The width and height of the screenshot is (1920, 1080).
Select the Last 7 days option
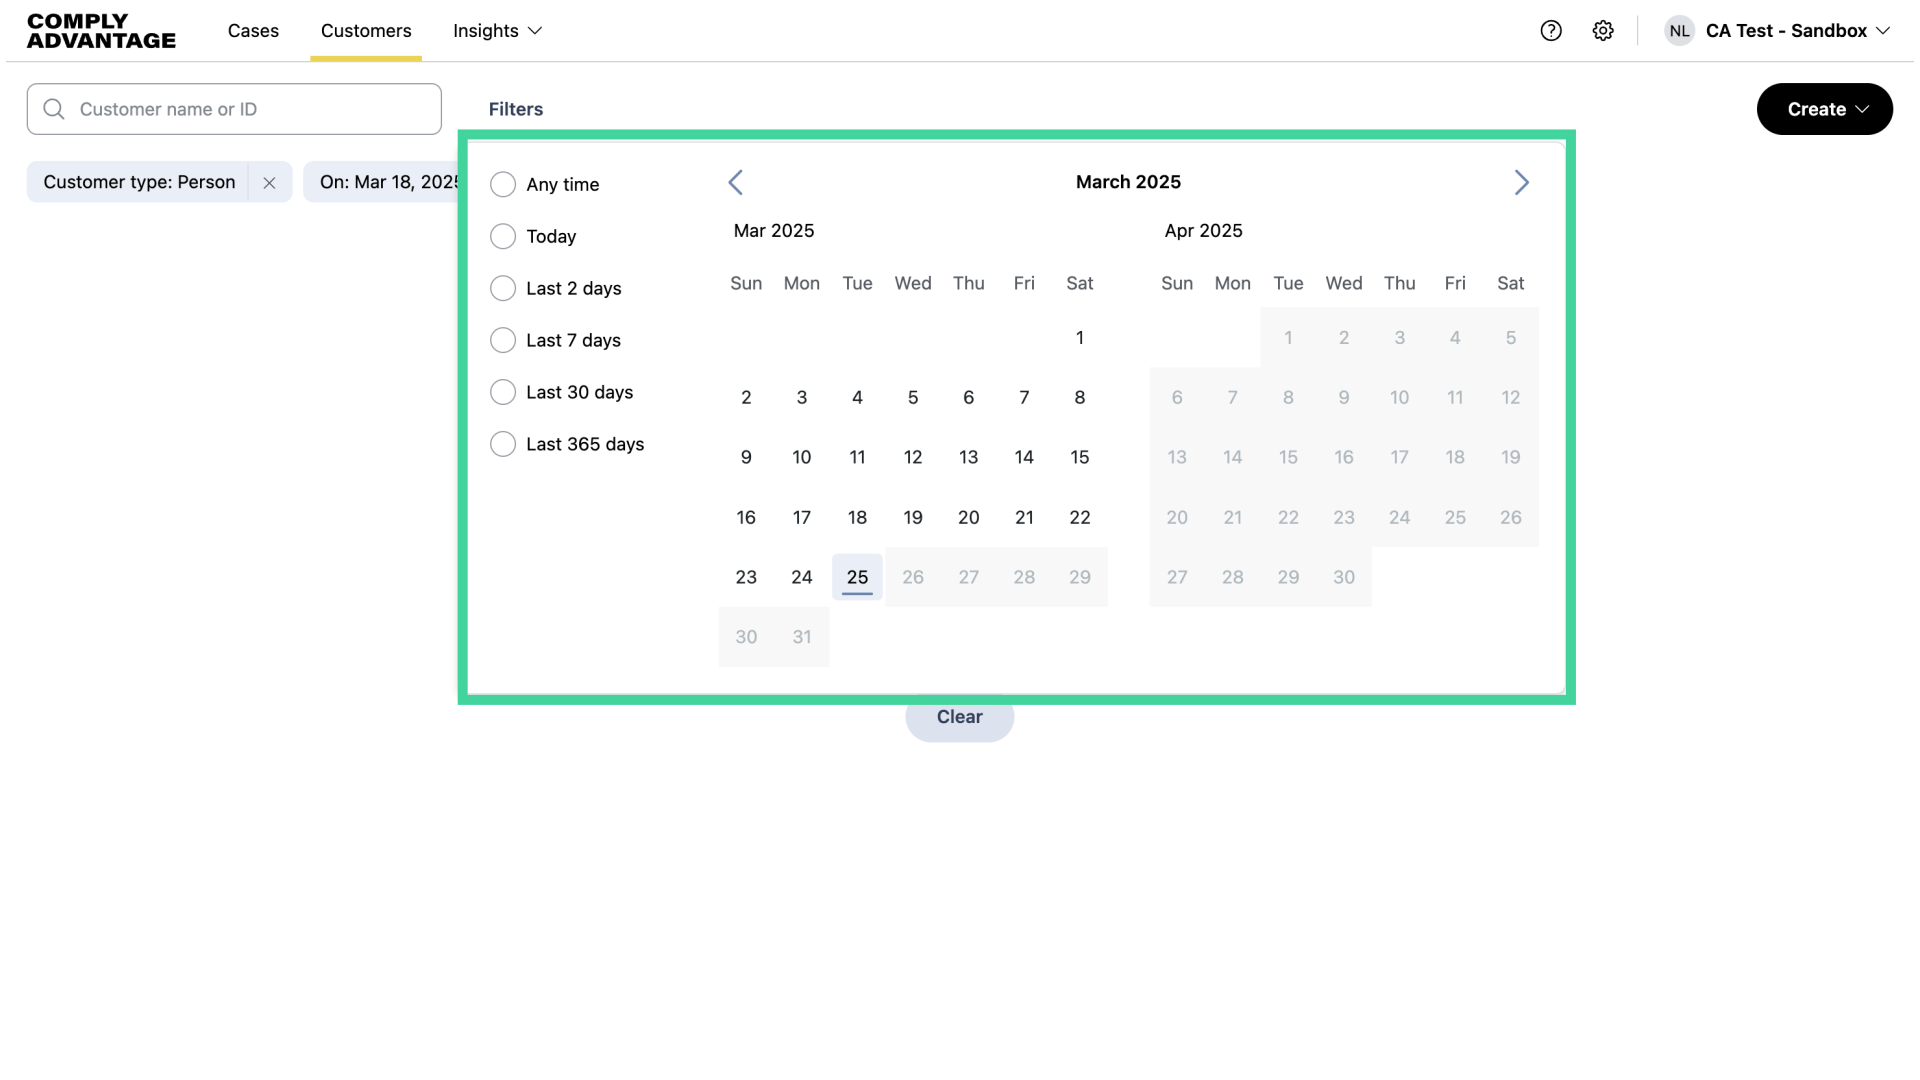point(503,340)
